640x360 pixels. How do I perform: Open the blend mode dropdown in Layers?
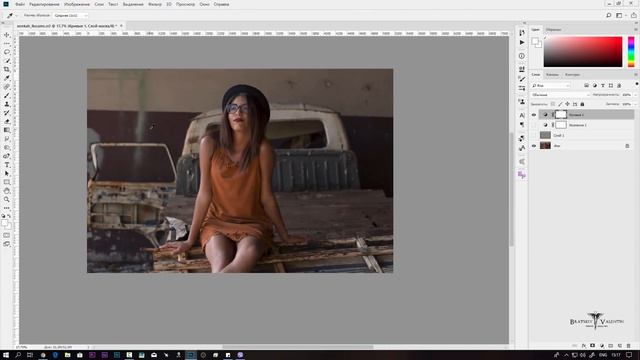coord(560,95)
